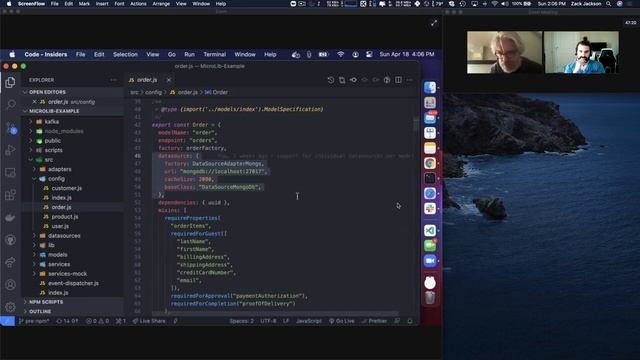Open the Extensions view

10,195
